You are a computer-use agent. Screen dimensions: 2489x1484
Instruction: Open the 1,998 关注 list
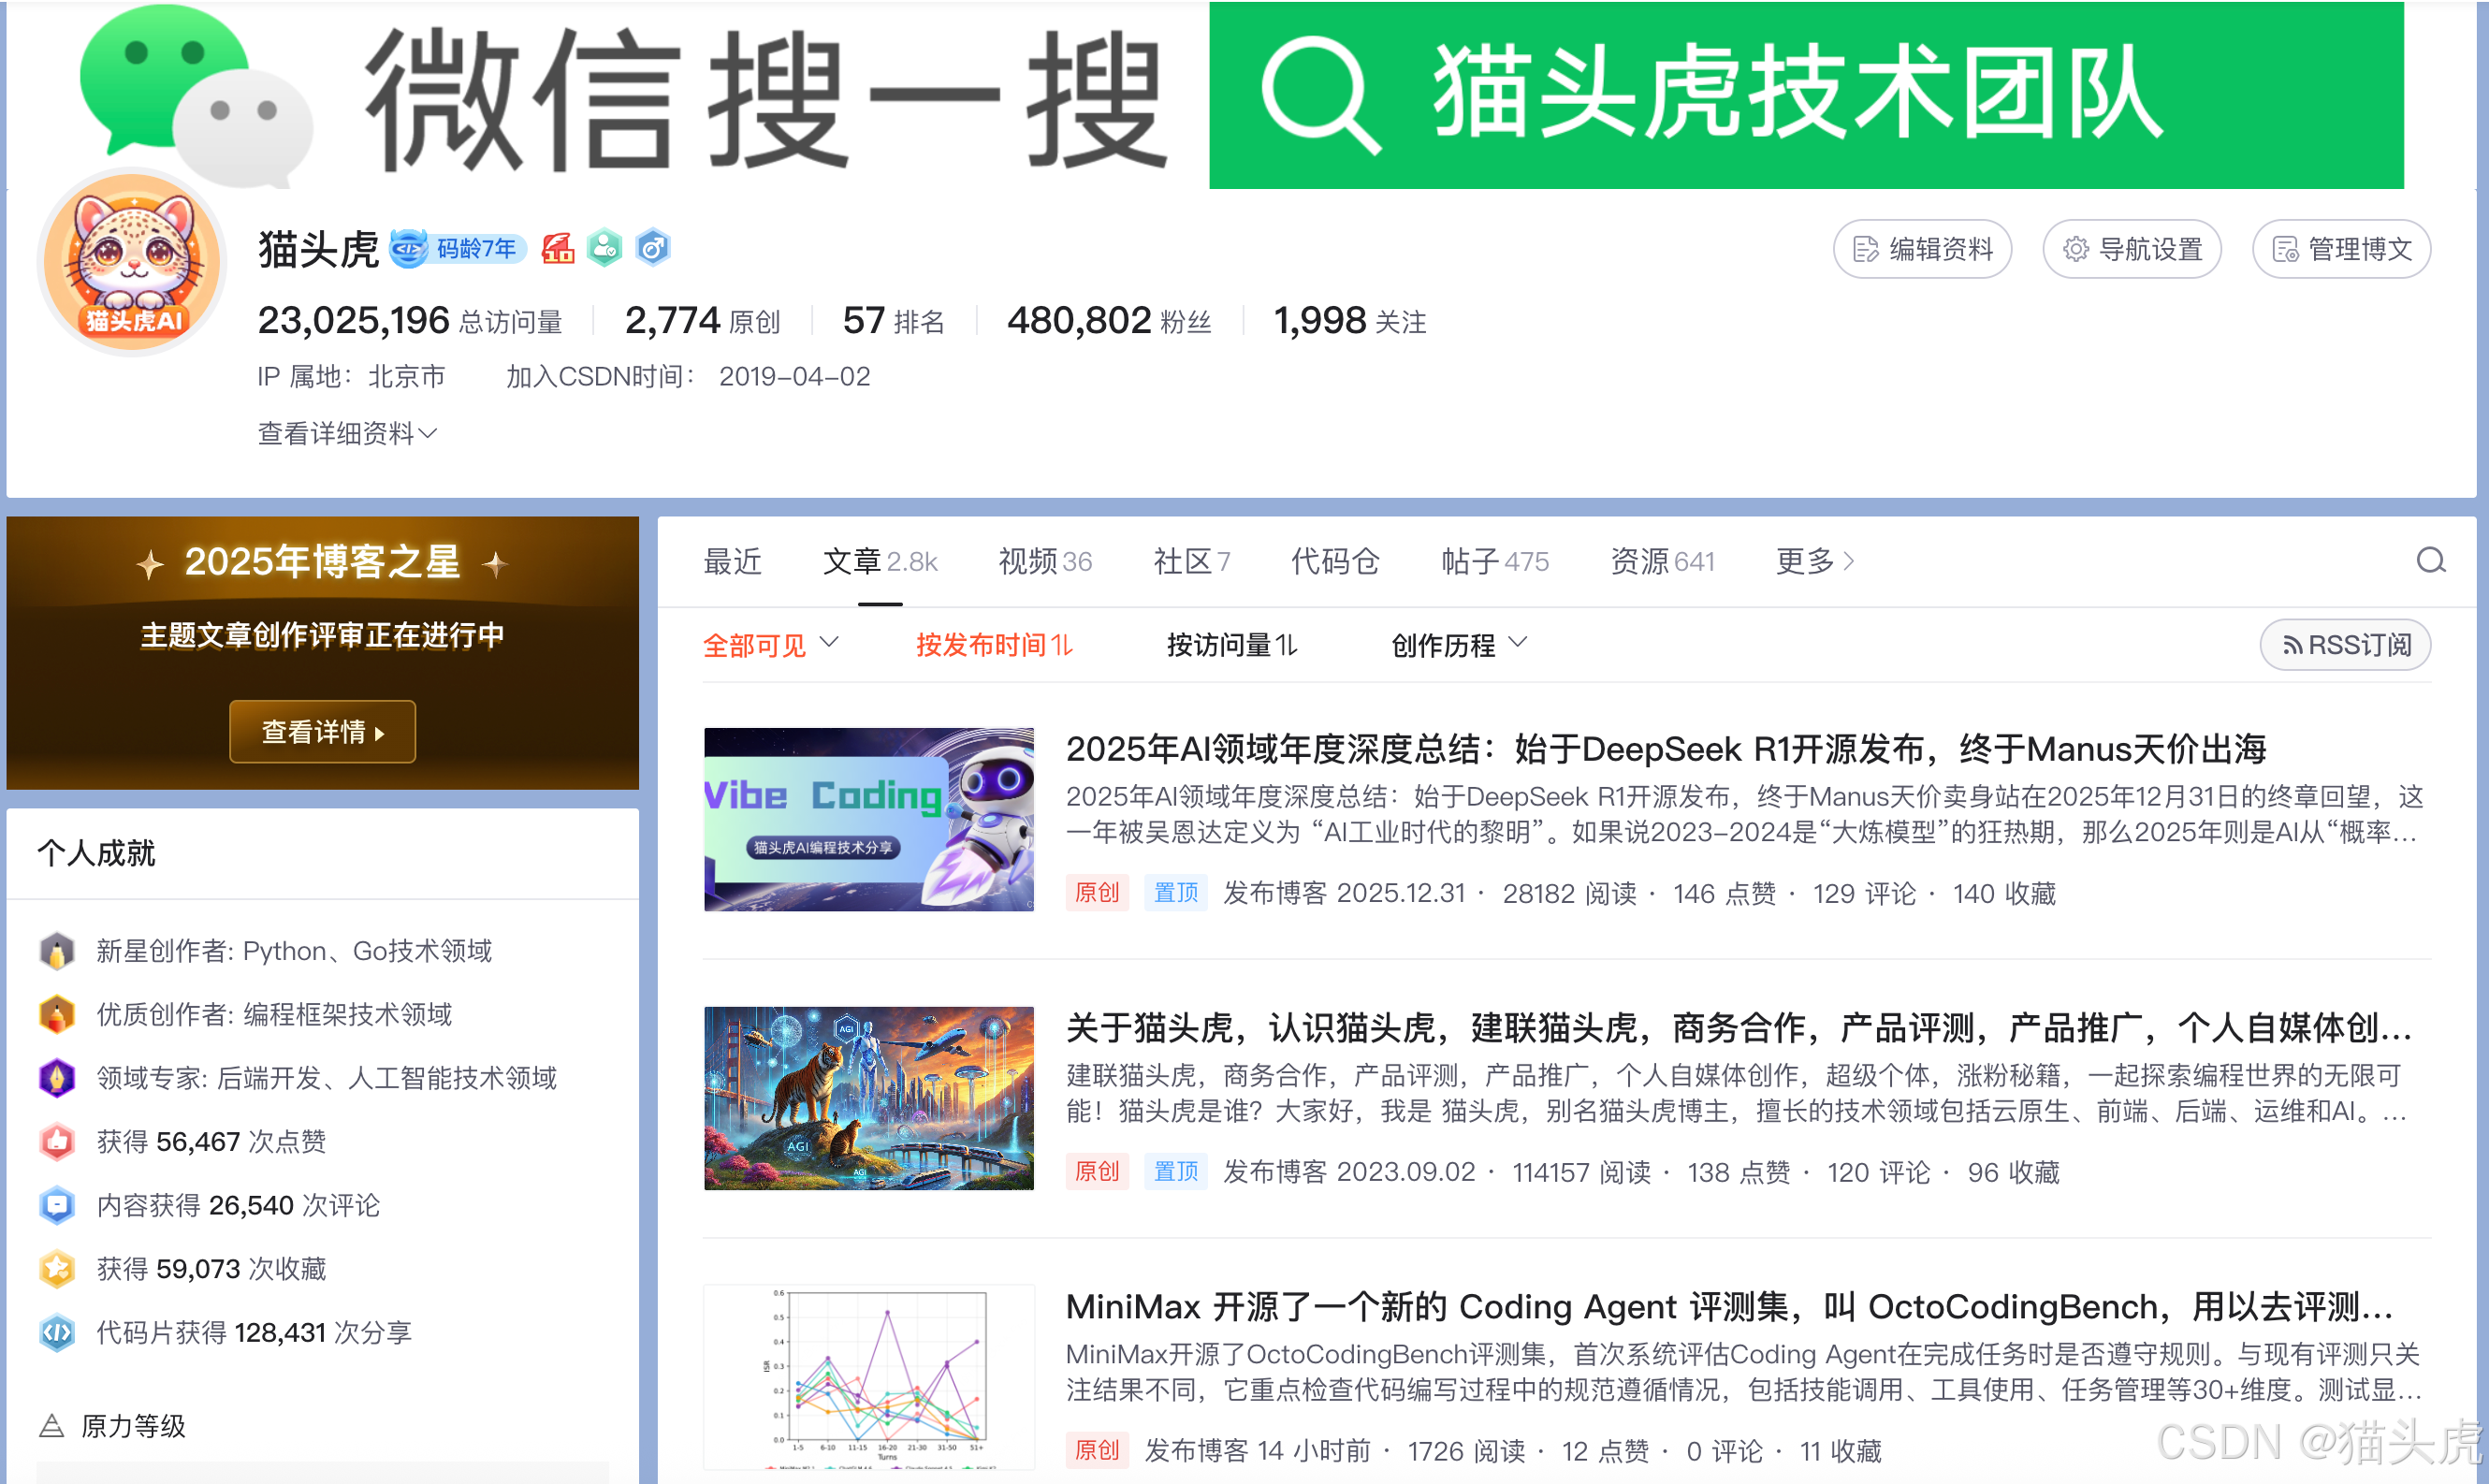click(x=1350, y=321)
